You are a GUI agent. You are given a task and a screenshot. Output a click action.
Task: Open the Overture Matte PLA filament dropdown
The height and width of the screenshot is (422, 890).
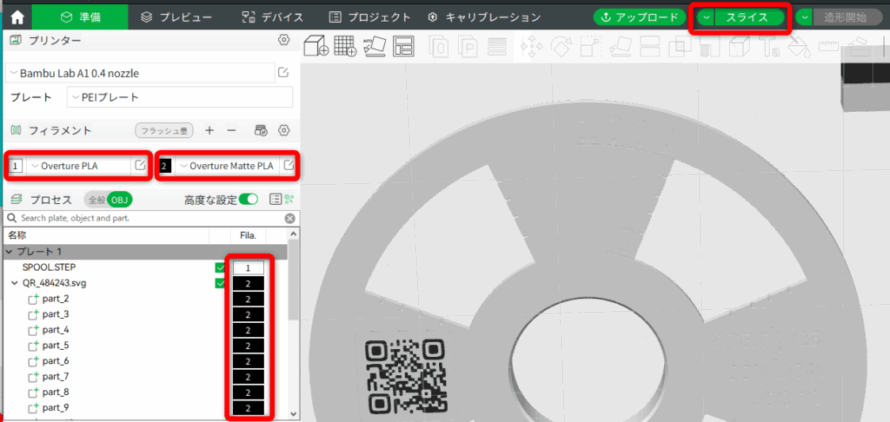pos(227,166)
